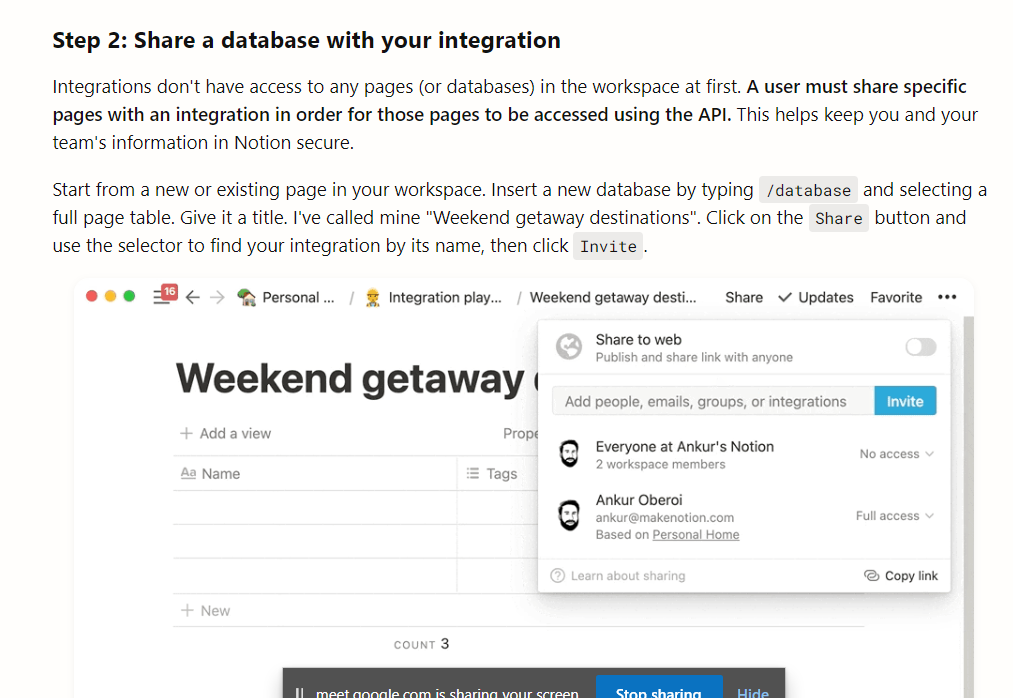Click the Updates checkmark item

816,297
